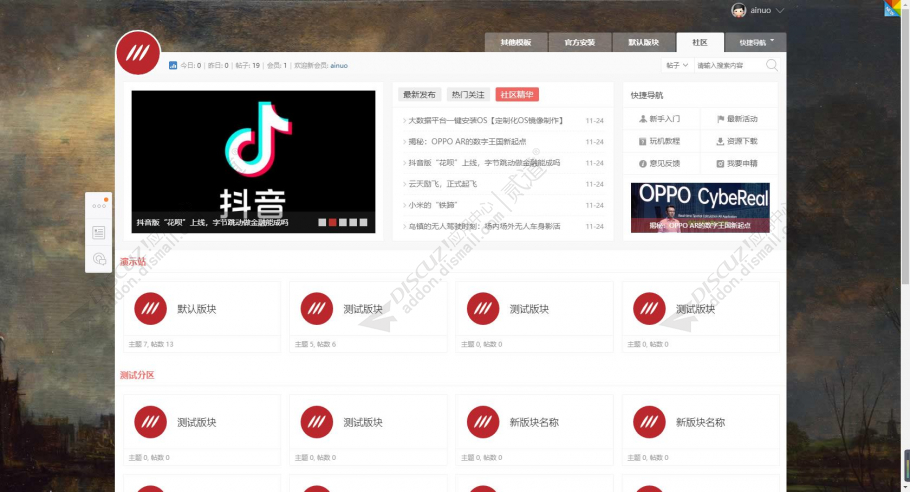Select the red active carousel indicator dot
The image size is (910, 492).
pos(333,222)
